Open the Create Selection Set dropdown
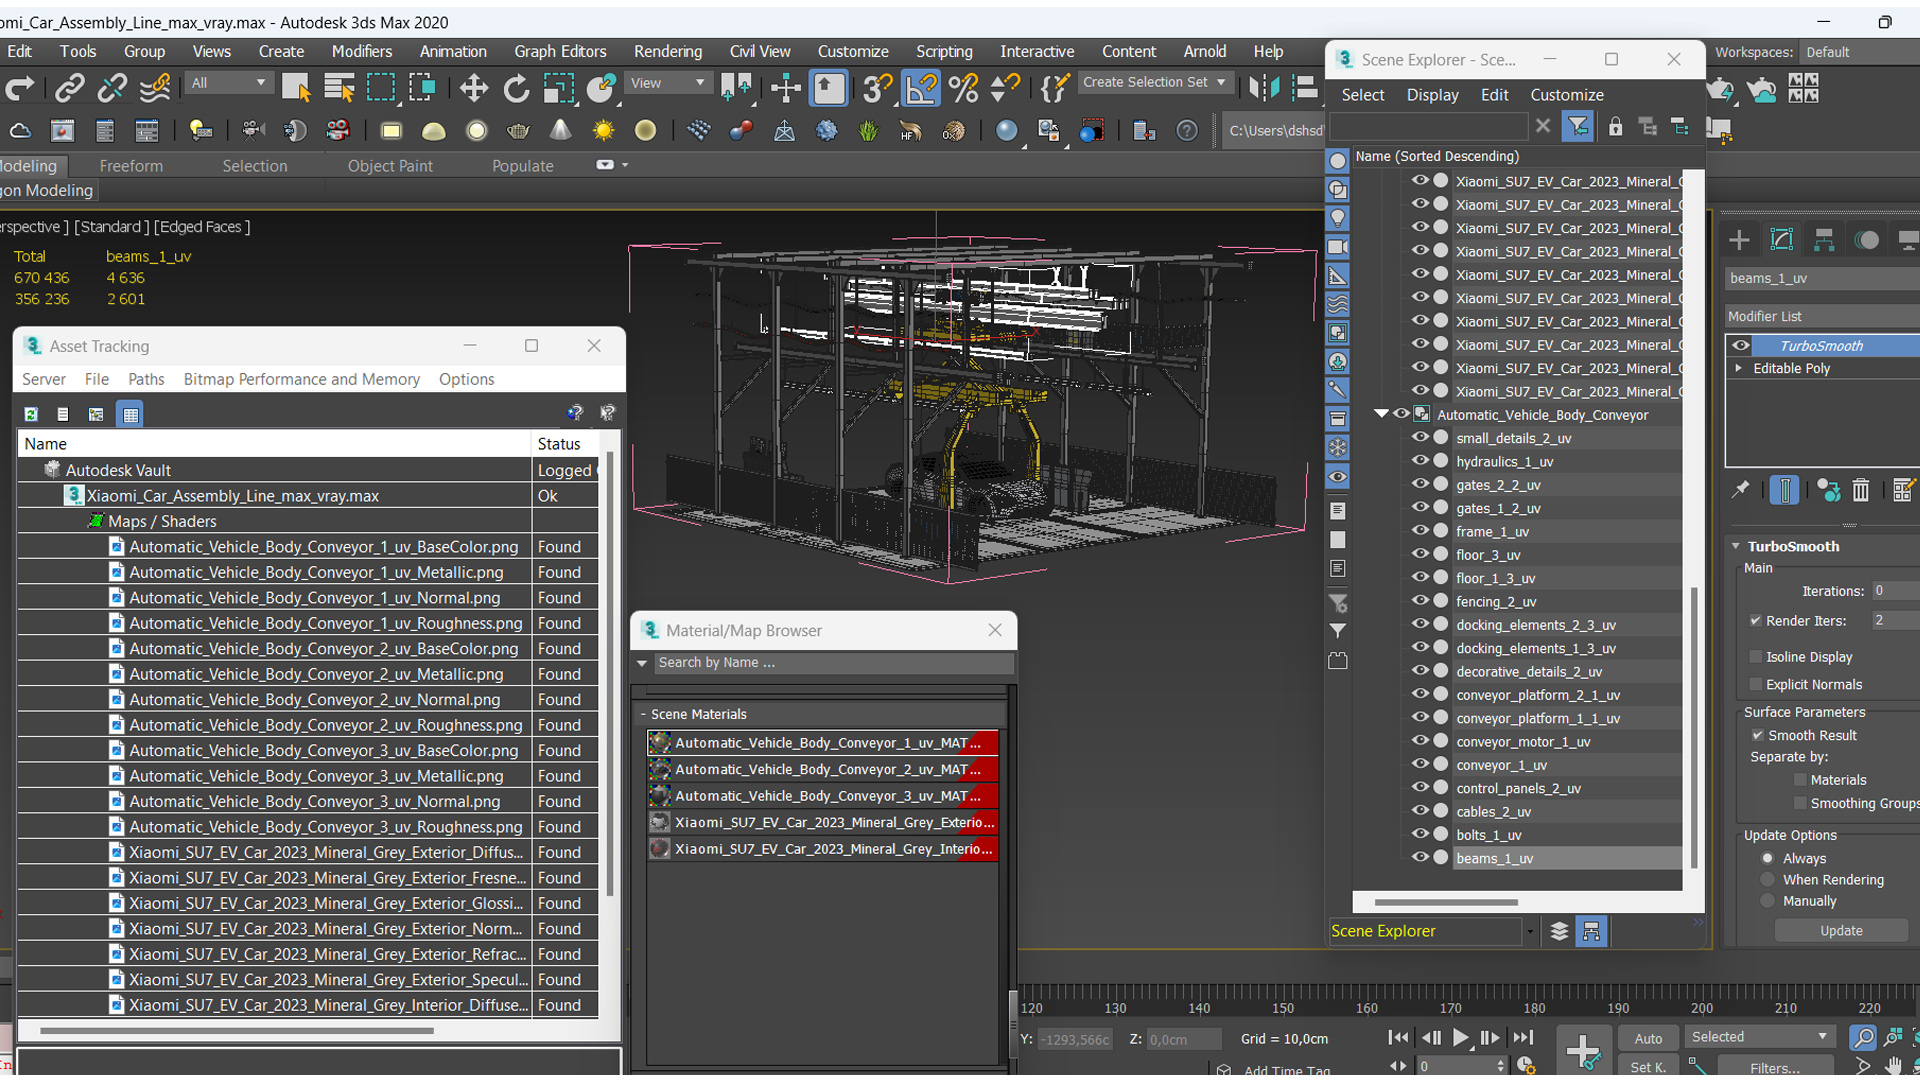The width and height of the screenshot is (1920, 1080). (1155, 82)
